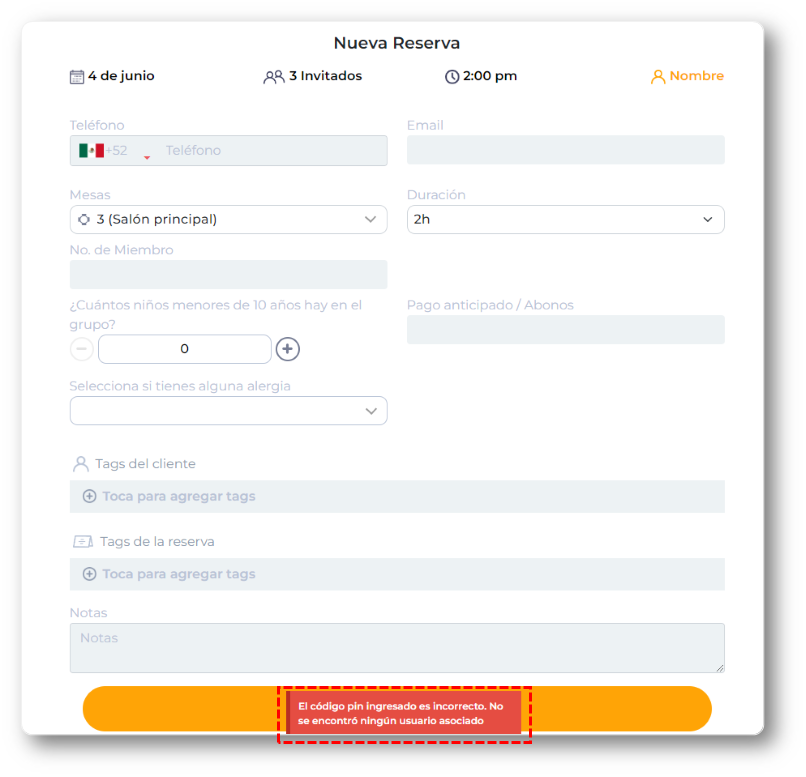806x777 pixels.
Task: Click the Teléfono number input field
Action: click(x=270, y=151)
